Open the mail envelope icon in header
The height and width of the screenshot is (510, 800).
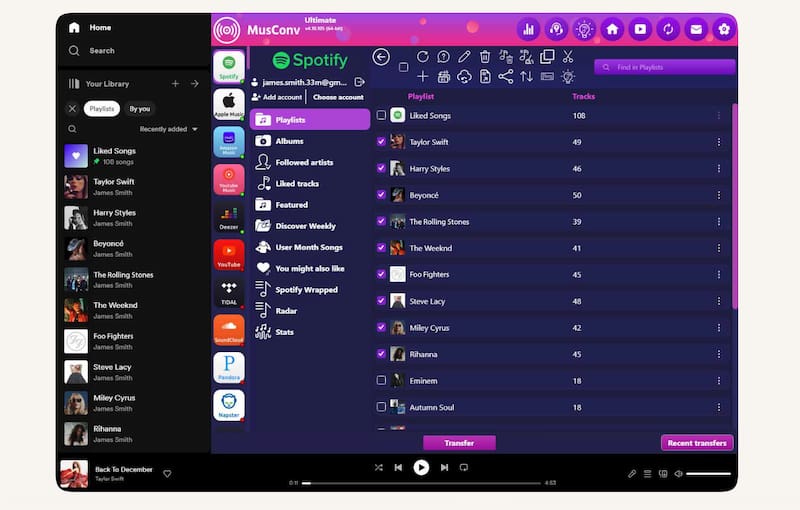(696, 30)
